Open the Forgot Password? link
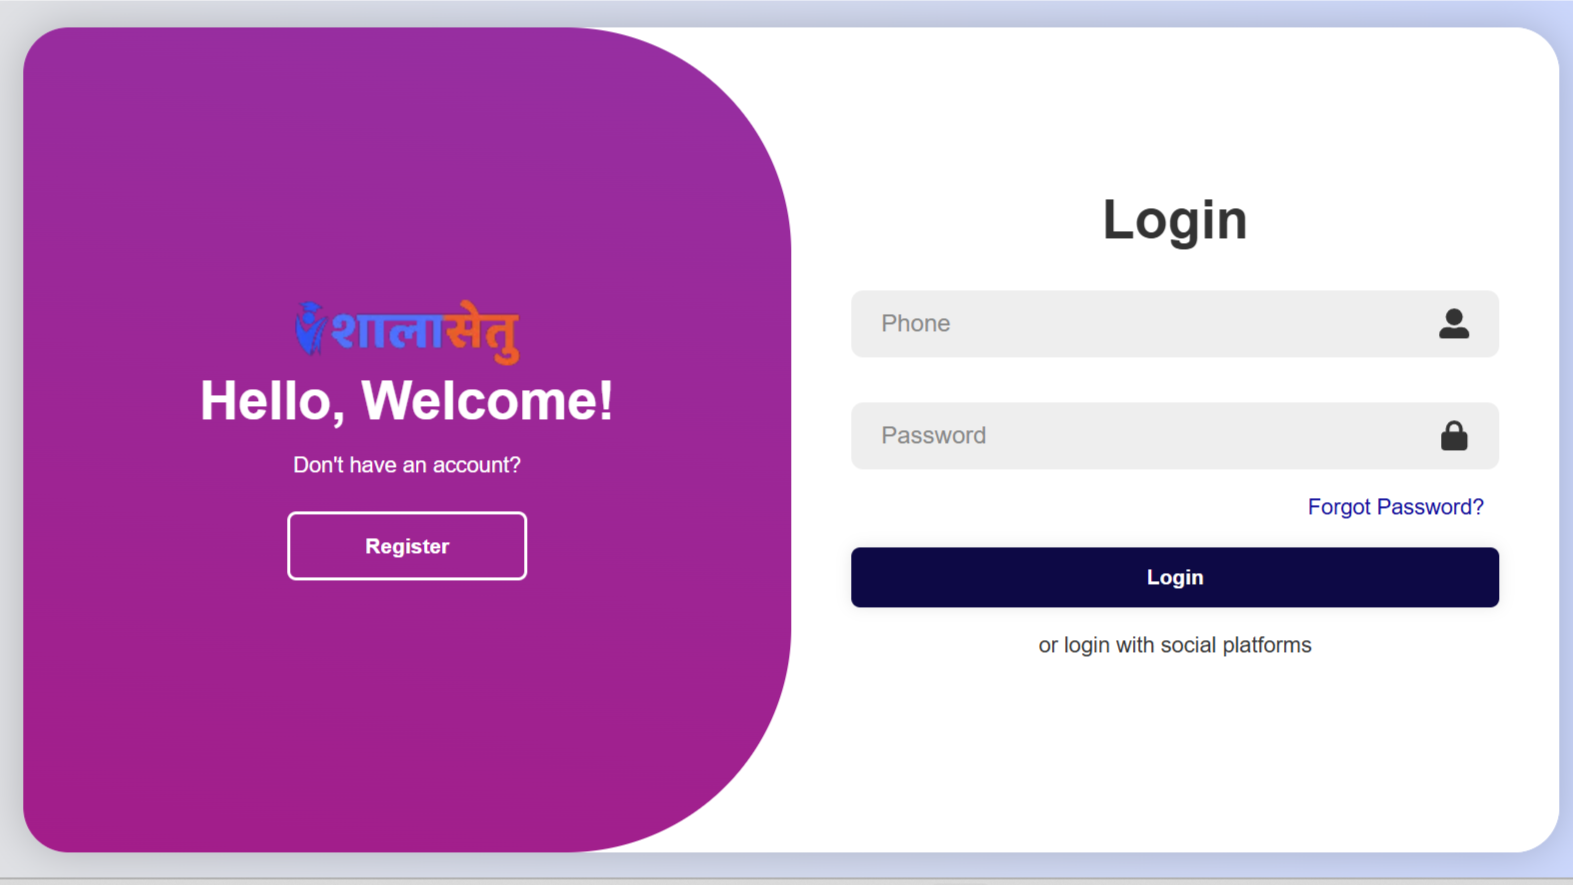The height and width of the screenshot is (885, 1573). 1395,507
